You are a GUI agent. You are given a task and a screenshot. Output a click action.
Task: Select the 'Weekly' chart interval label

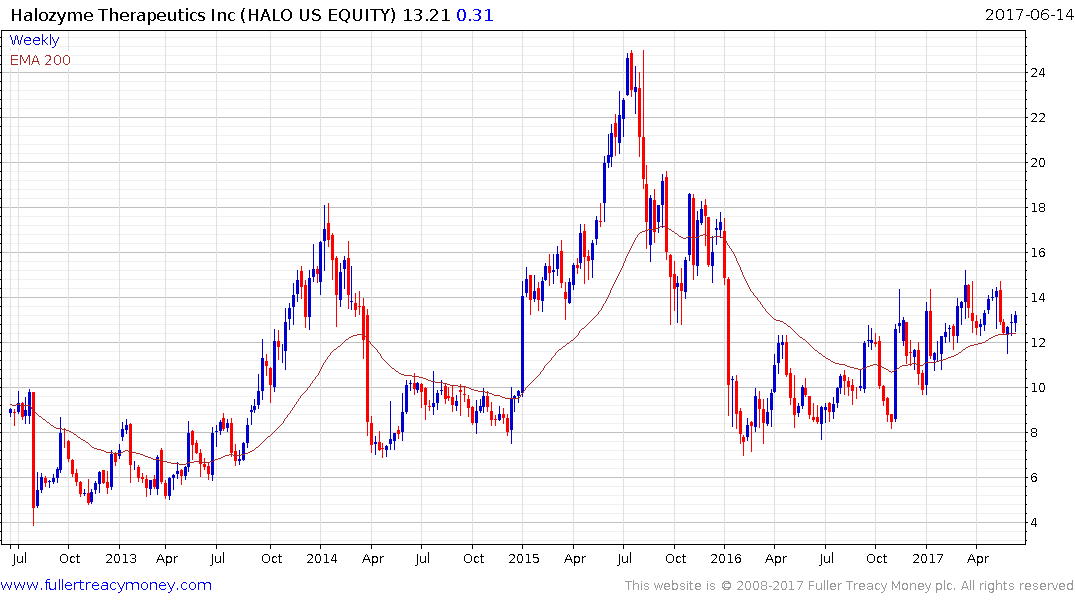34,40
